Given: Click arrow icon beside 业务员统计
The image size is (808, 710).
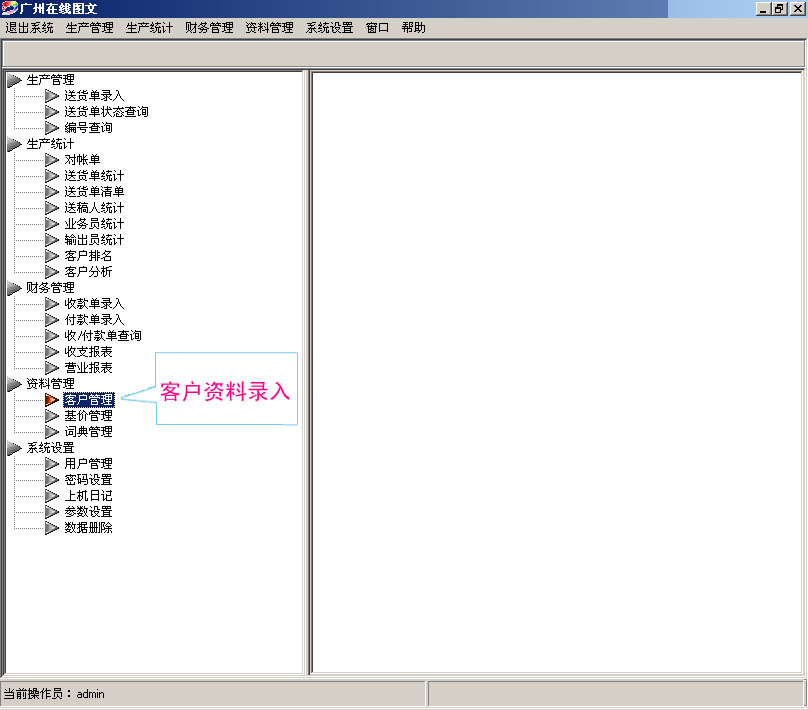Looking at the screenshot, I should [52, 224].
